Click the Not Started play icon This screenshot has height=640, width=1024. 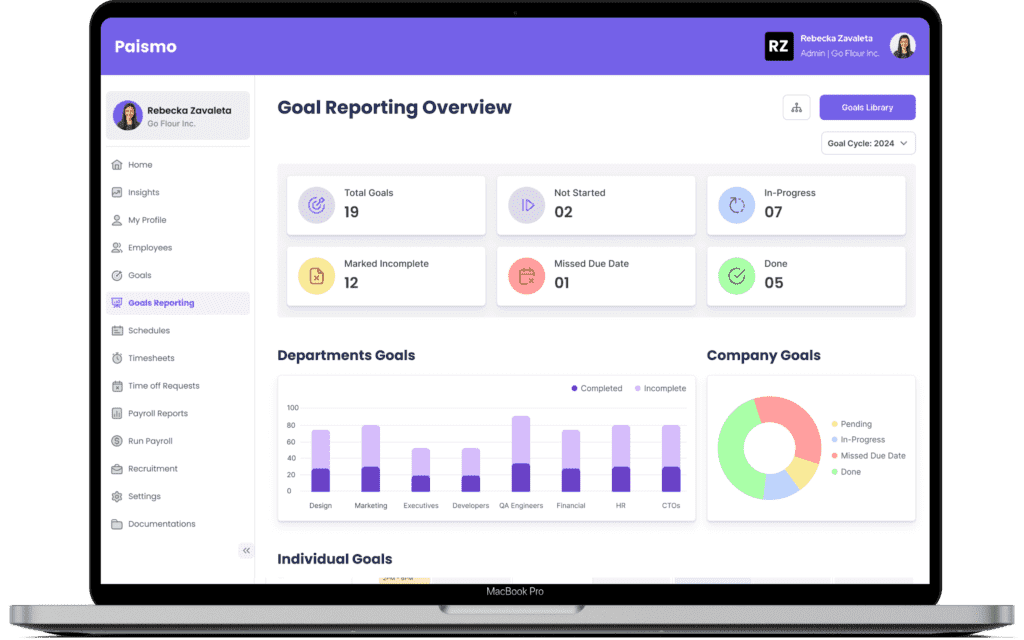(x=527, y=205)
